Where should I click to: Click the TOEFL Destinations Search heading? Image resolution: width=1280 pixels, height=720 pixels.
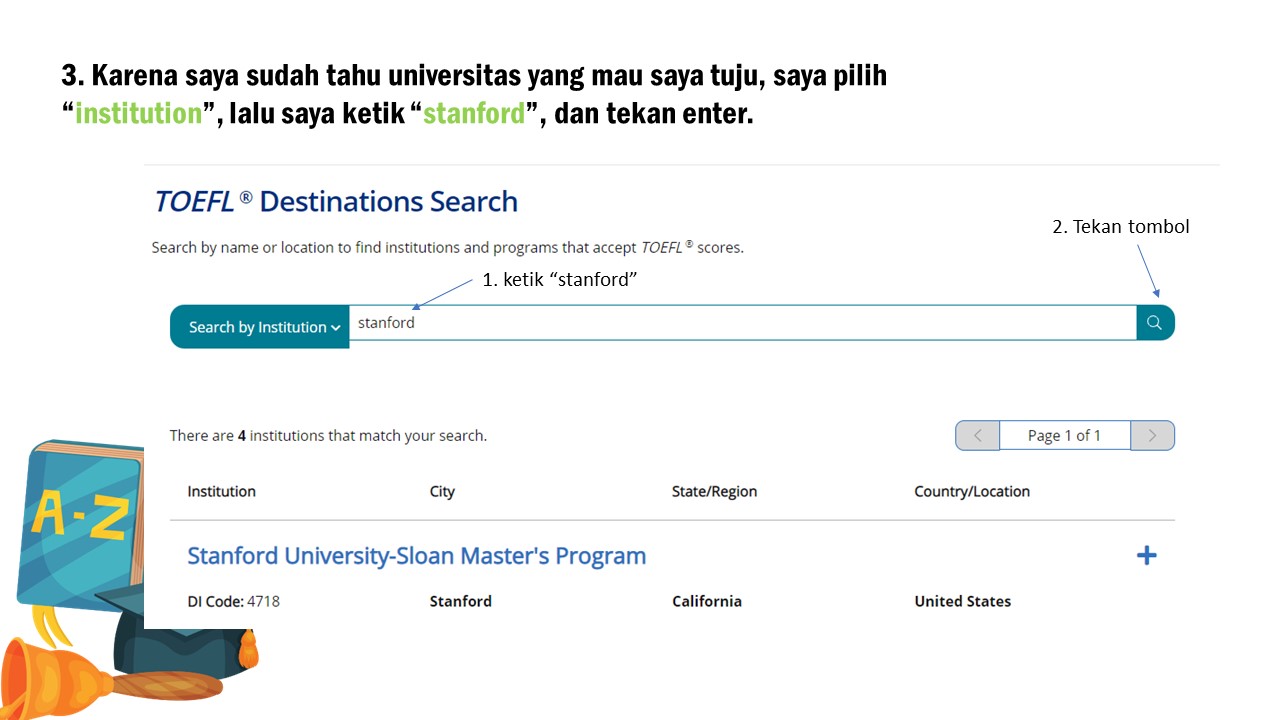coord(336,201)
